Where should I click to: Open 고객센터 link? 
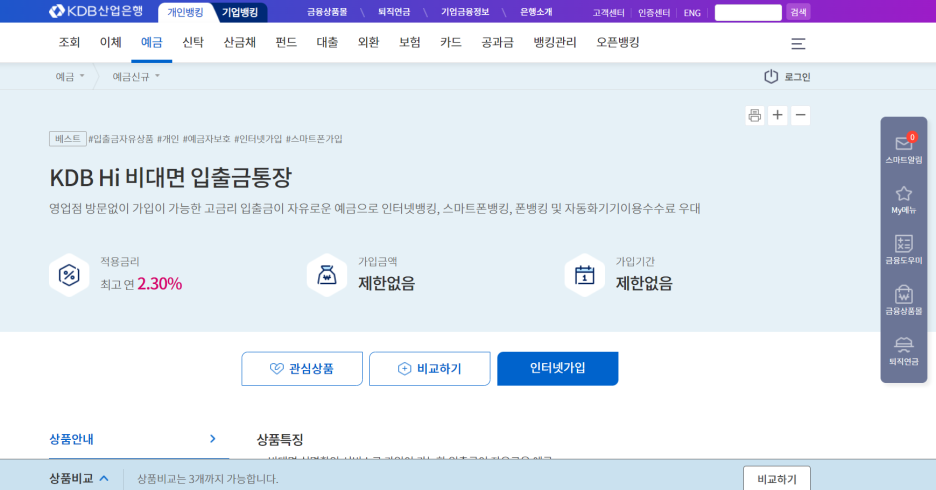(608, 13)
